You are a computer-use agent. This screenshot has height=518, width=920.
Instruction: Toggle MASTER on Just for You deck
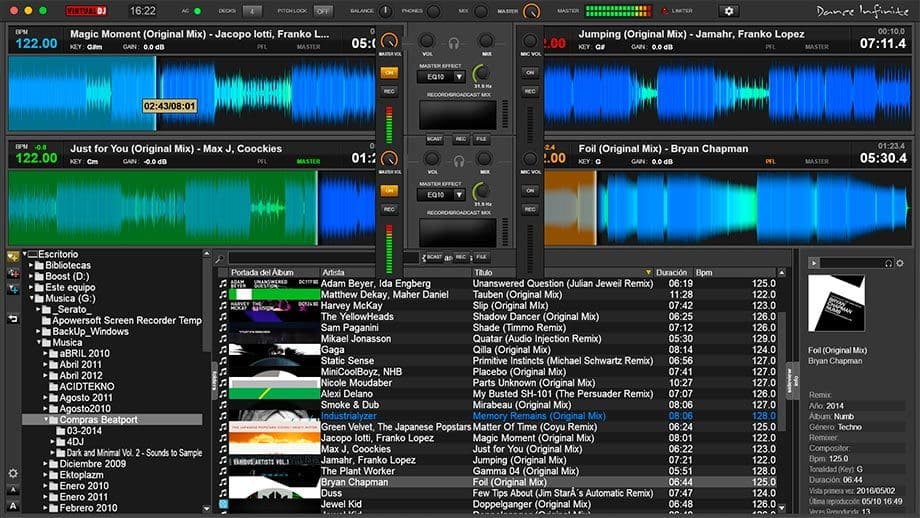(x=308, y=161)
